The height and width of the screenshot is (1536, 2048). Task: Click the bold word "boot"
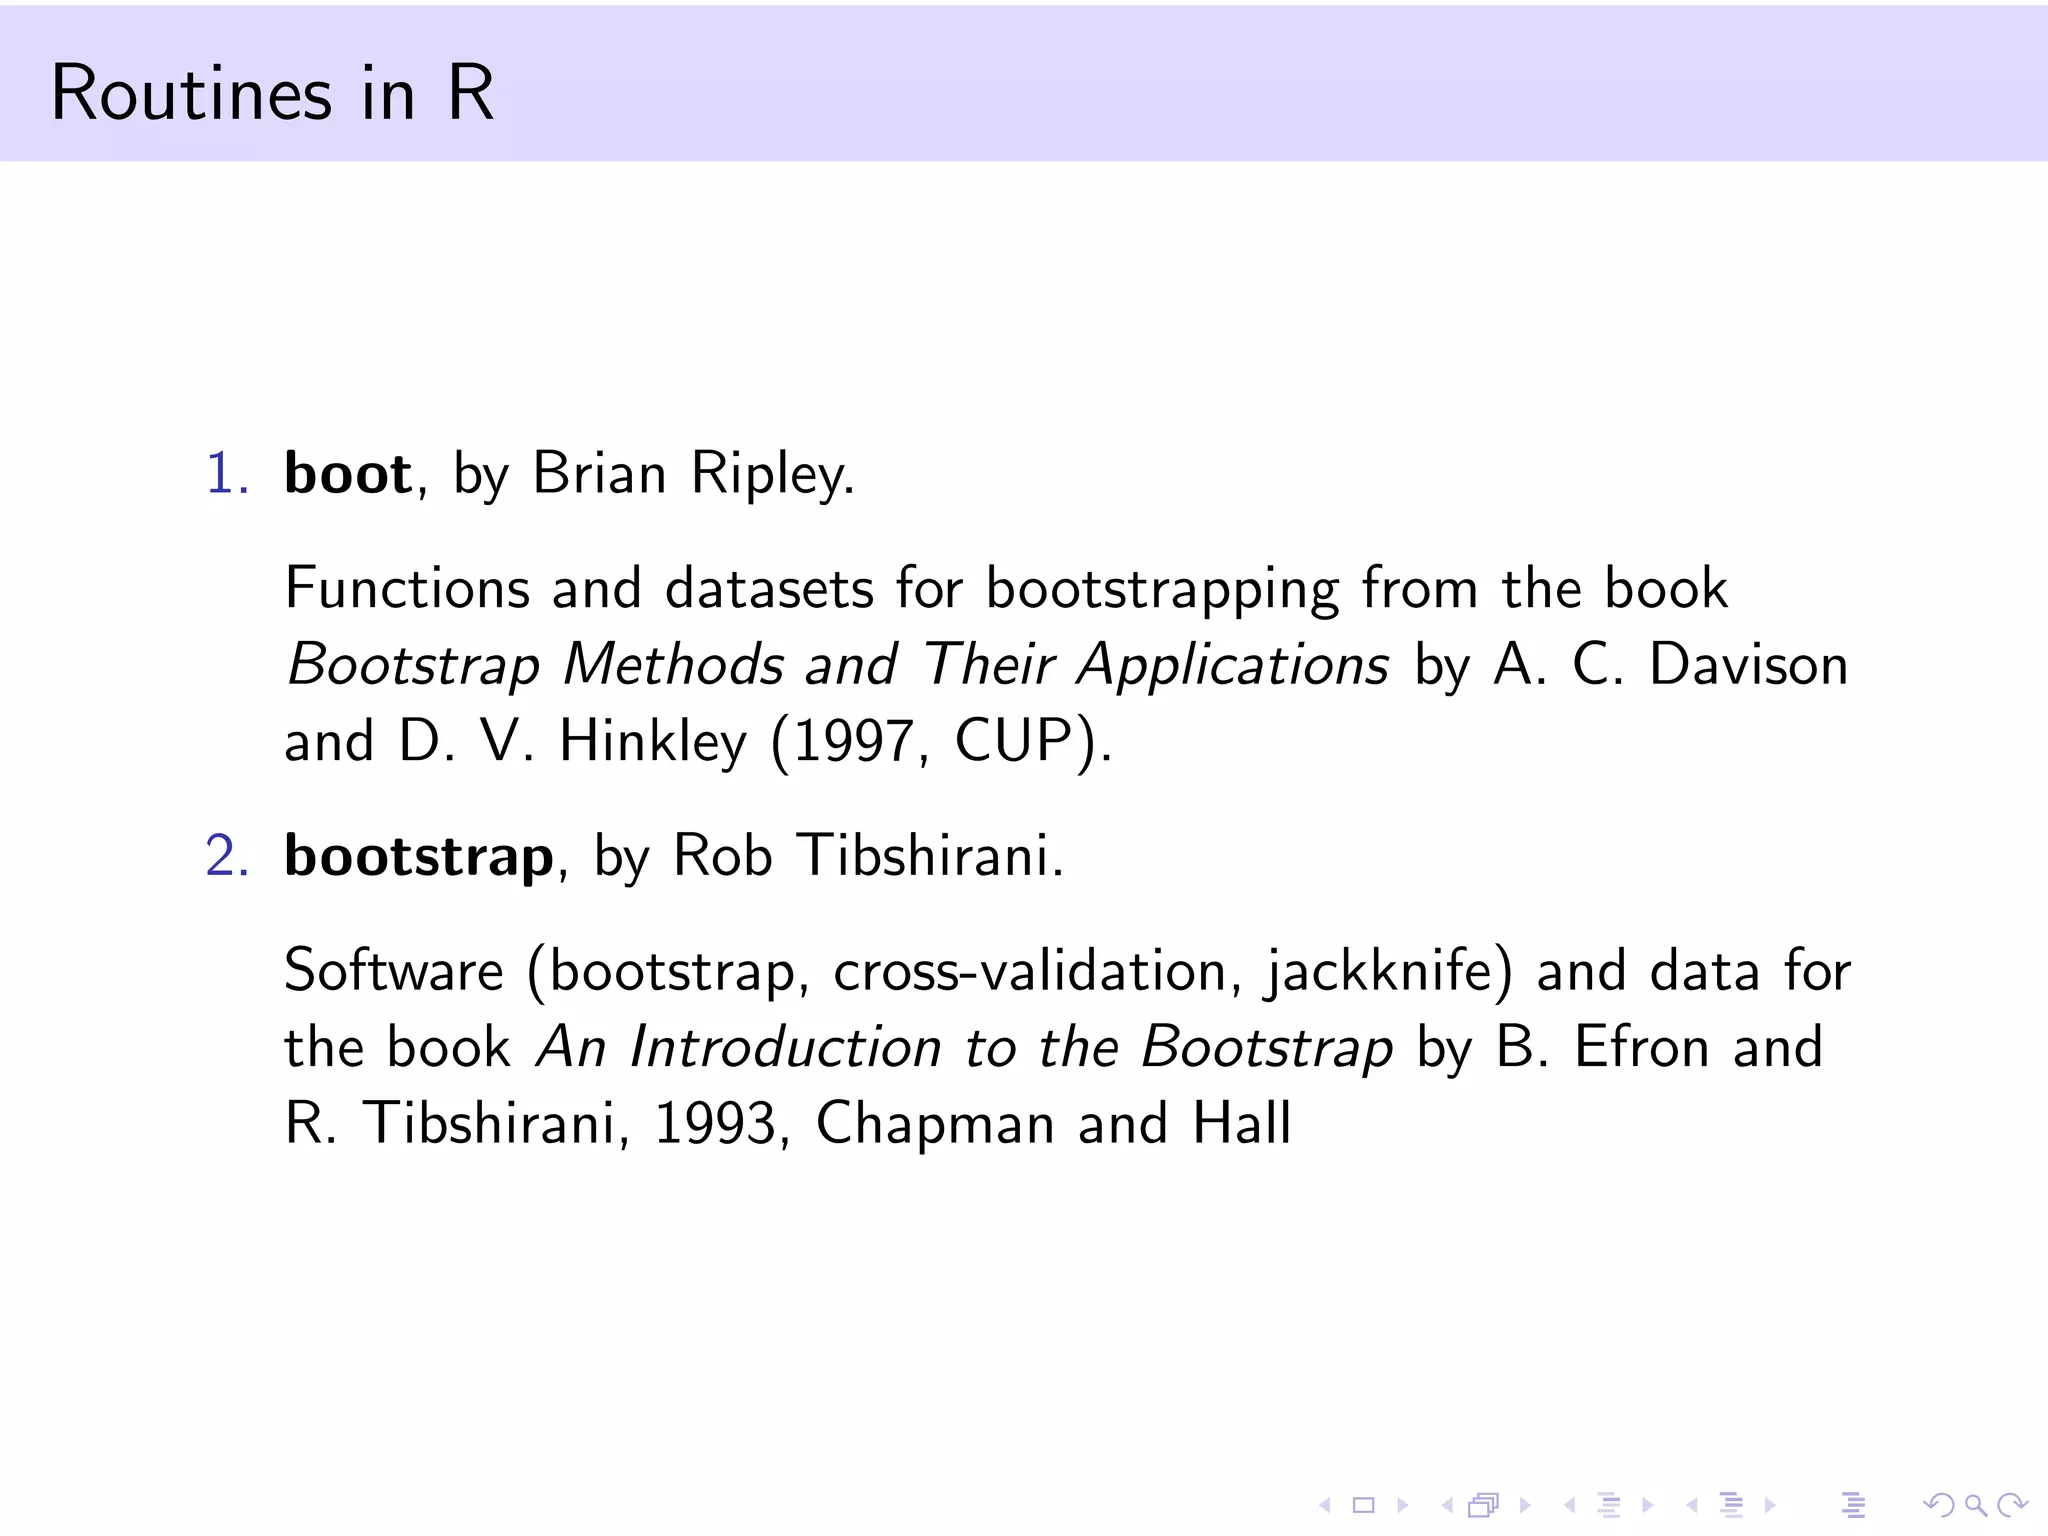click(348, 473)
